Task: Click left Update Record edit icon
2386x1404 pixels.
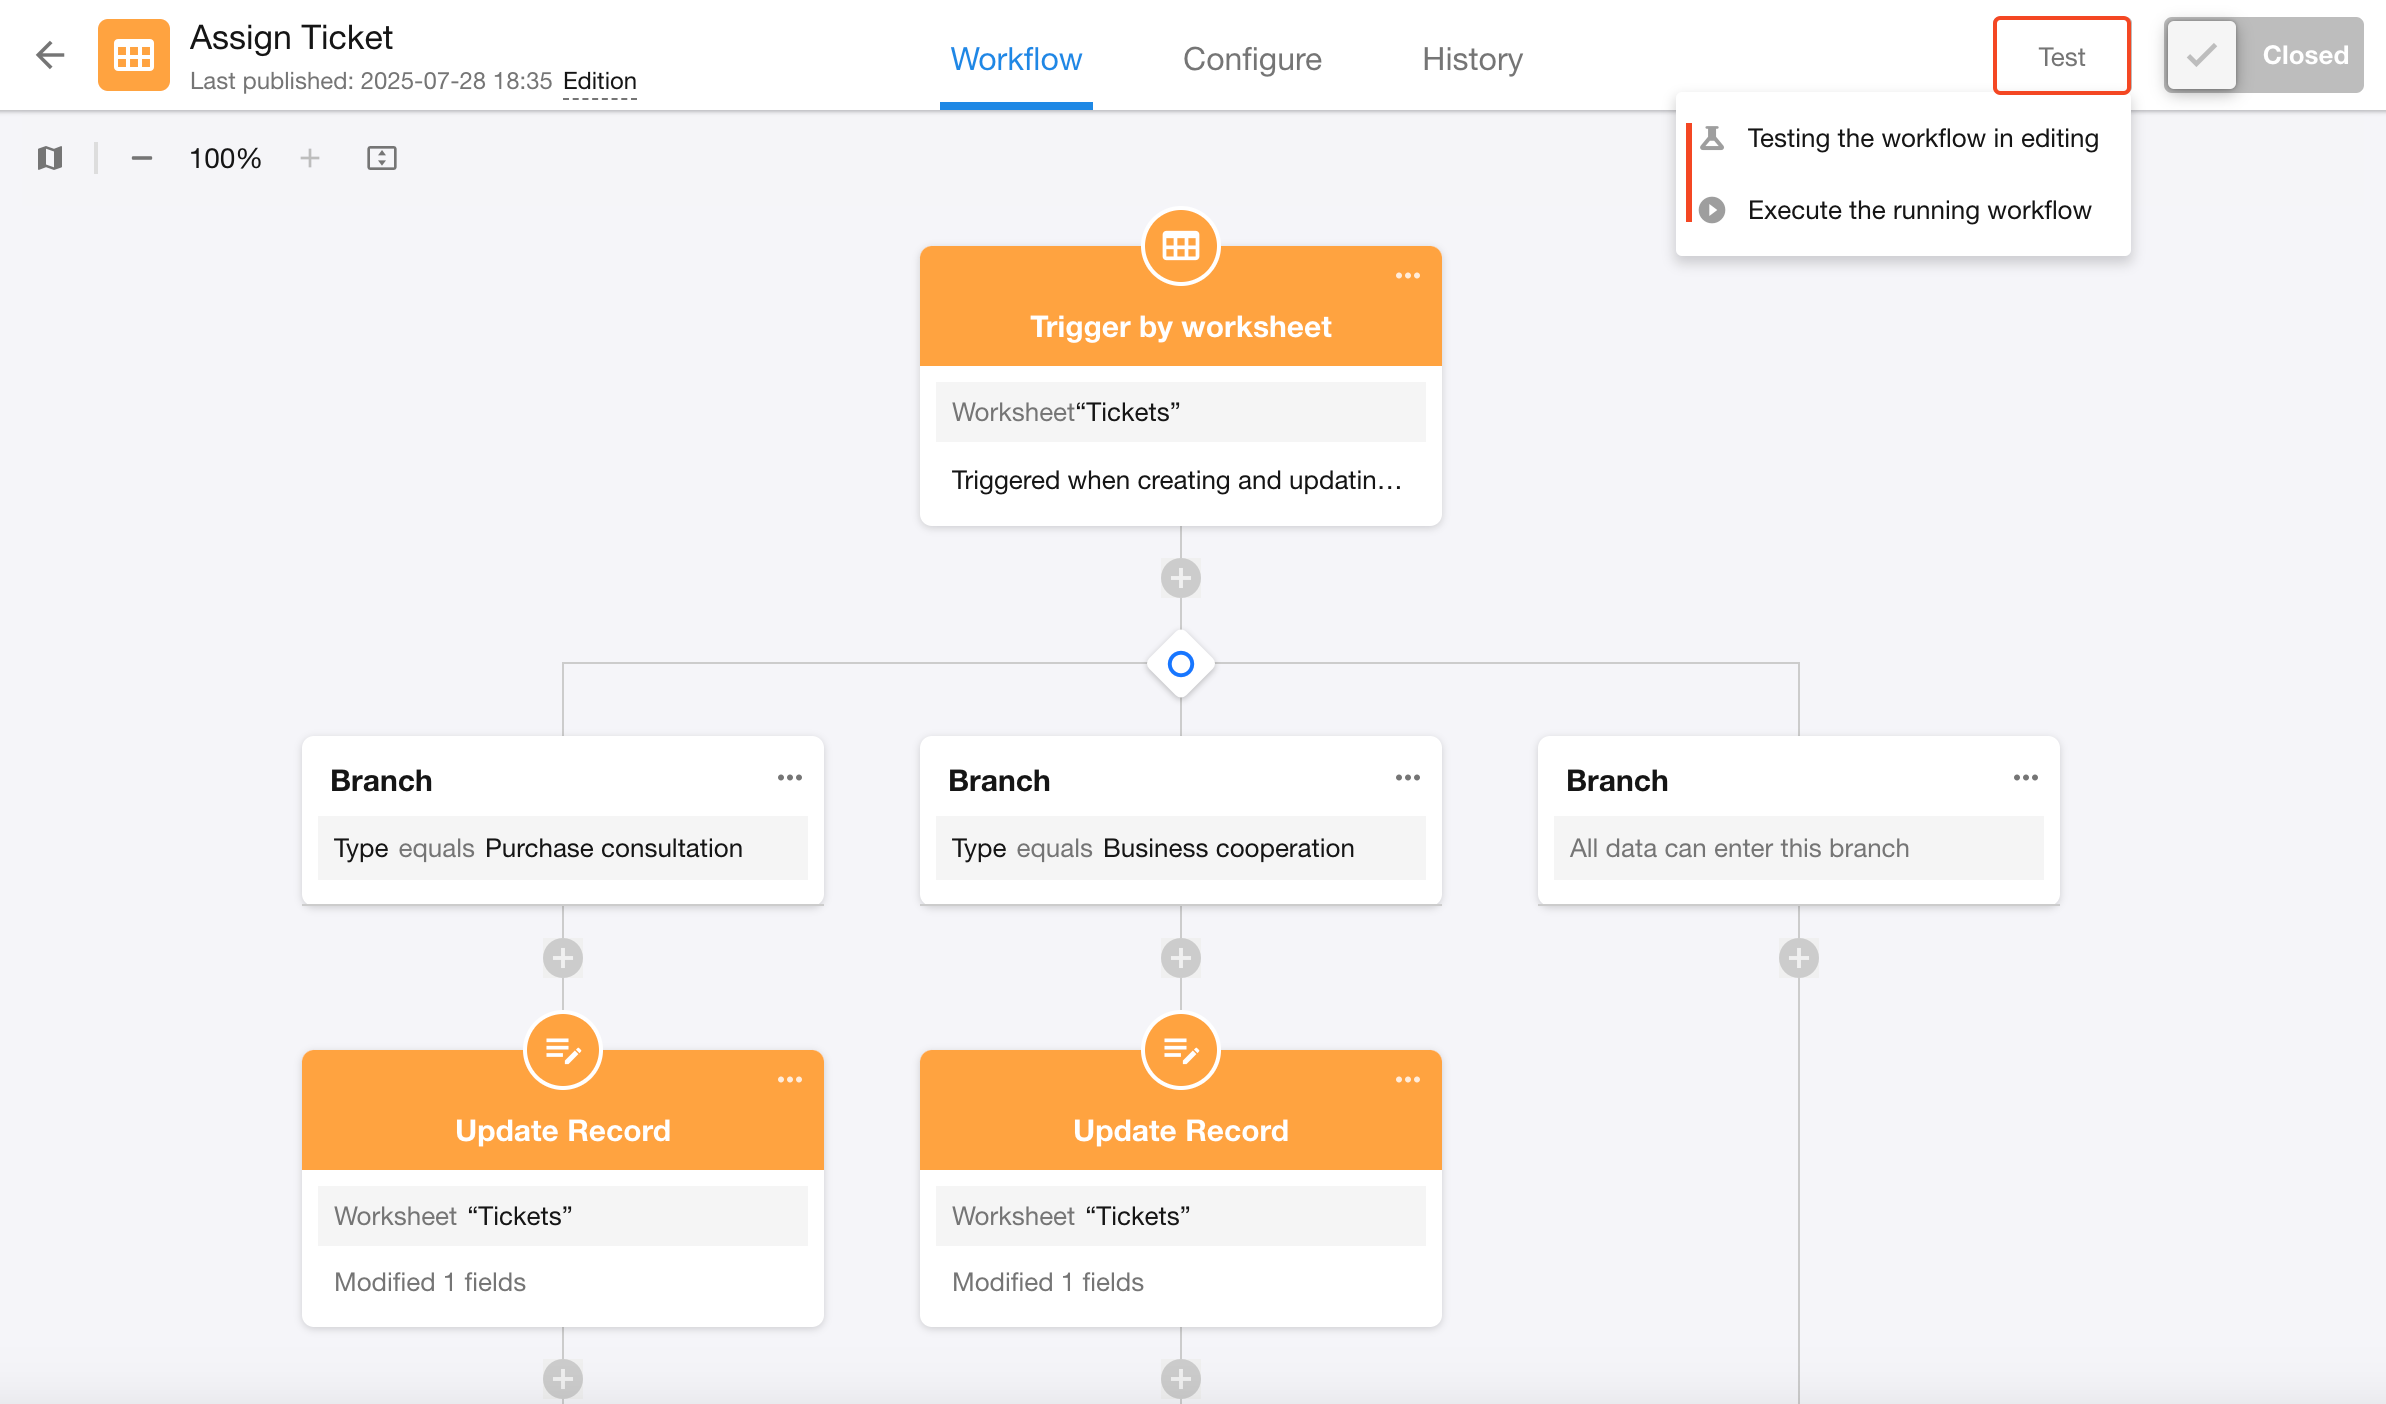Action: pos(563,1050)
